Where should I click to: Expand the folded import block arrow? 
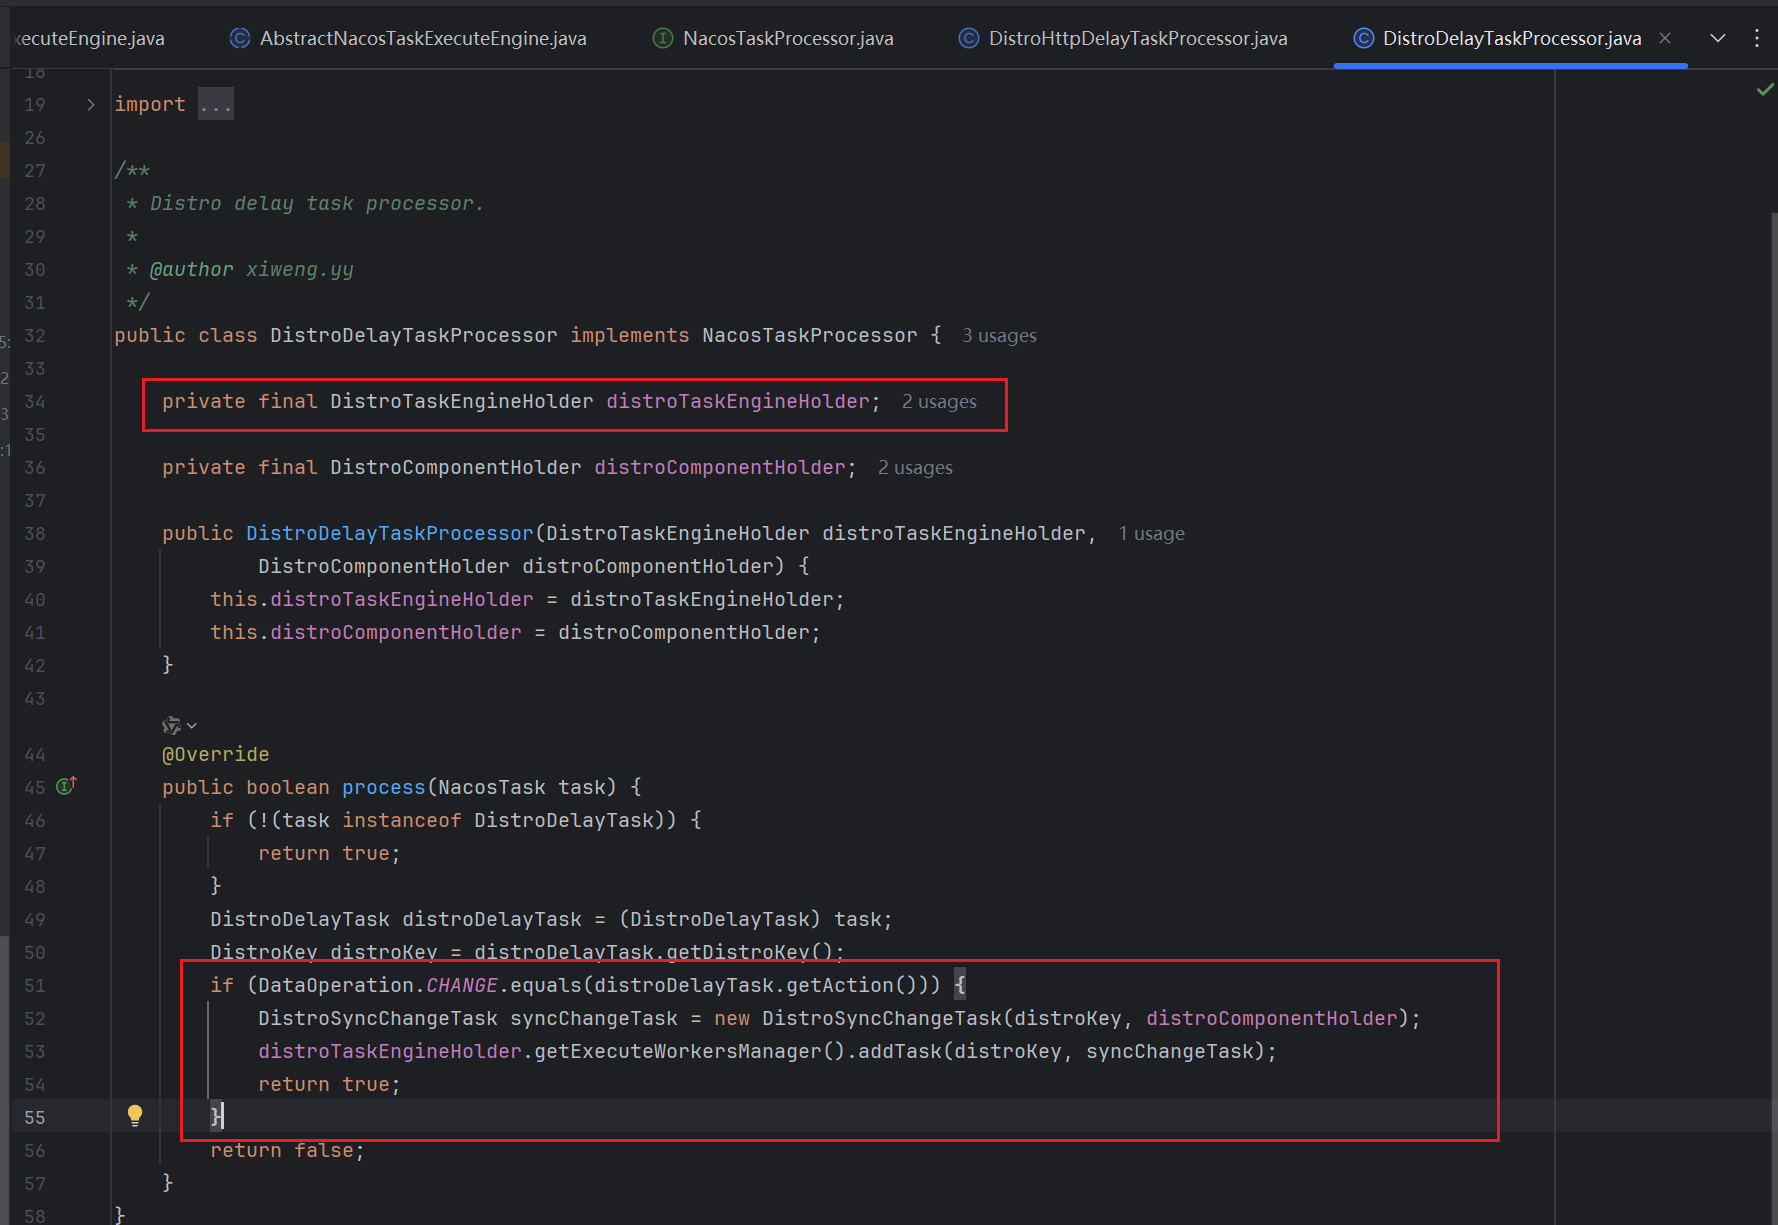click(91, 104)
